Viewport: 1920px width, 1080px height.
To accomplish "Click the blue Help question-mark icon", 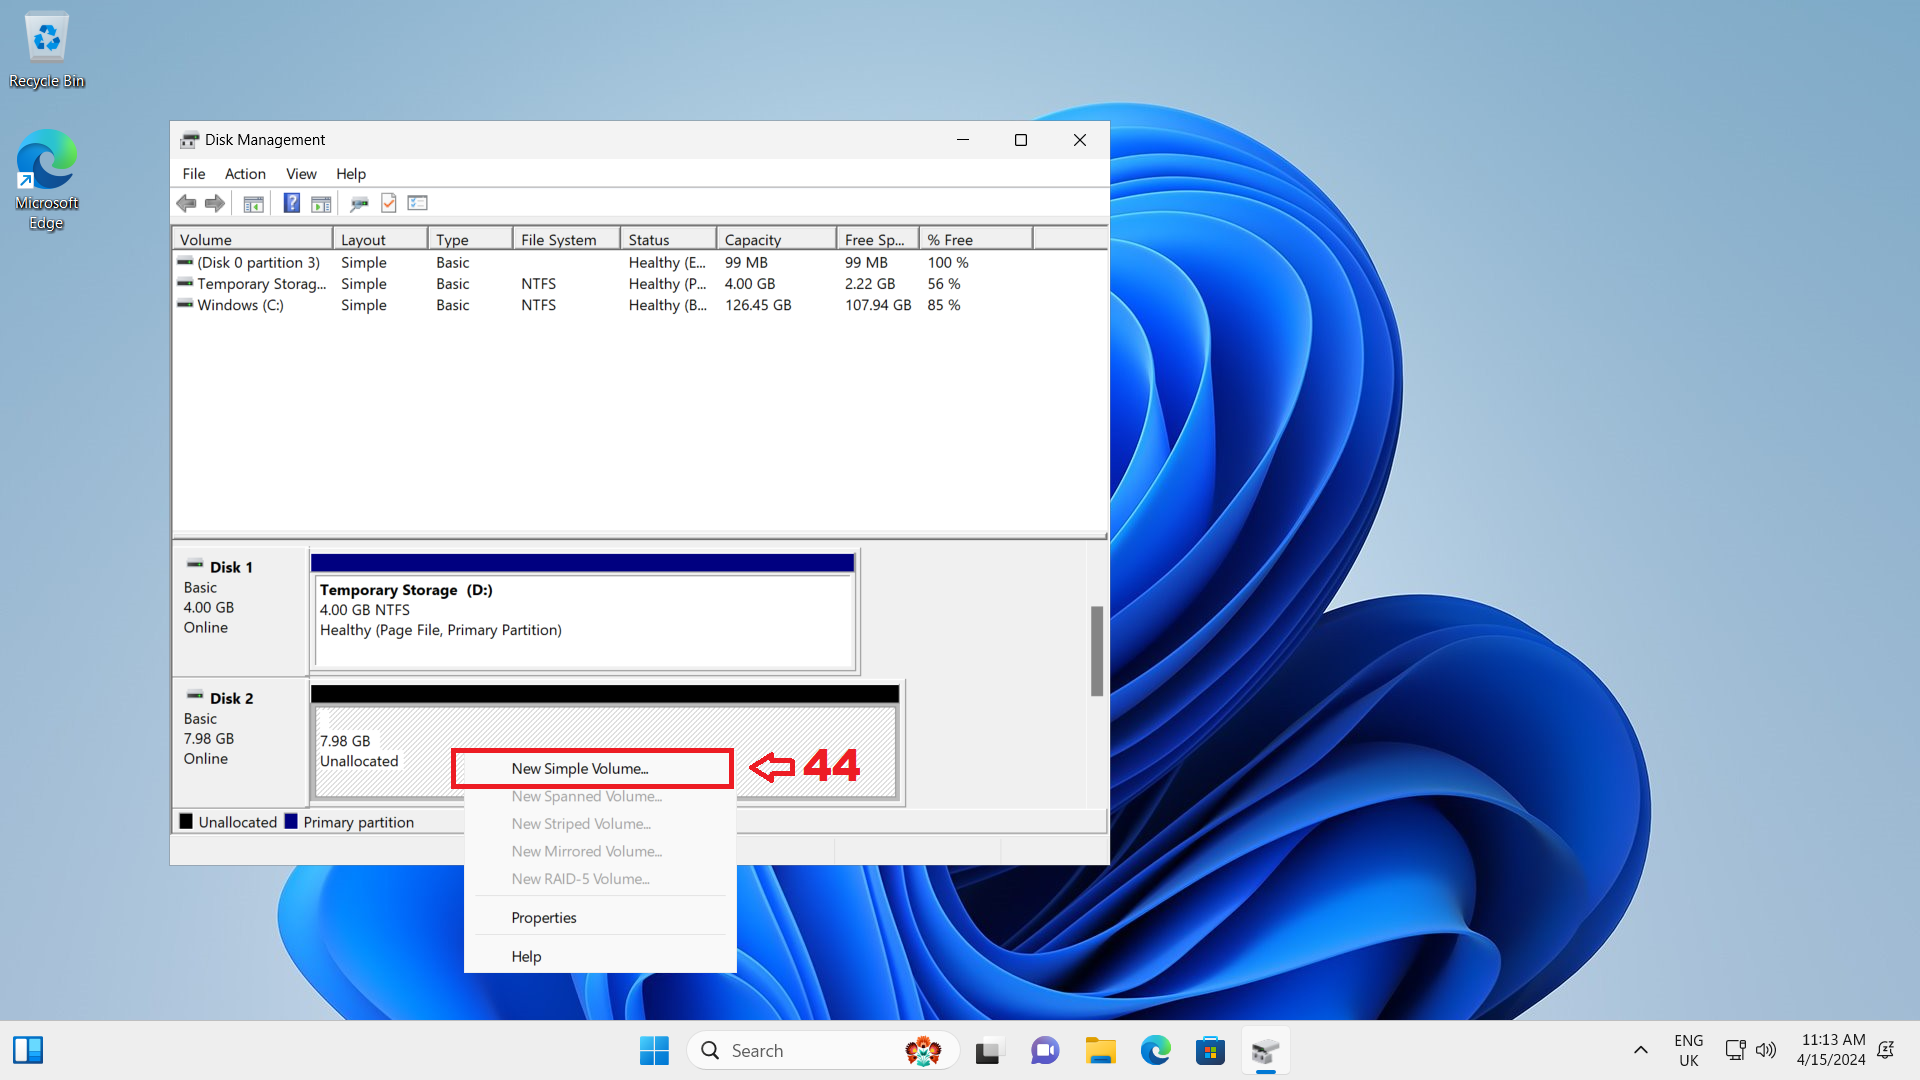I will point(291,203).
